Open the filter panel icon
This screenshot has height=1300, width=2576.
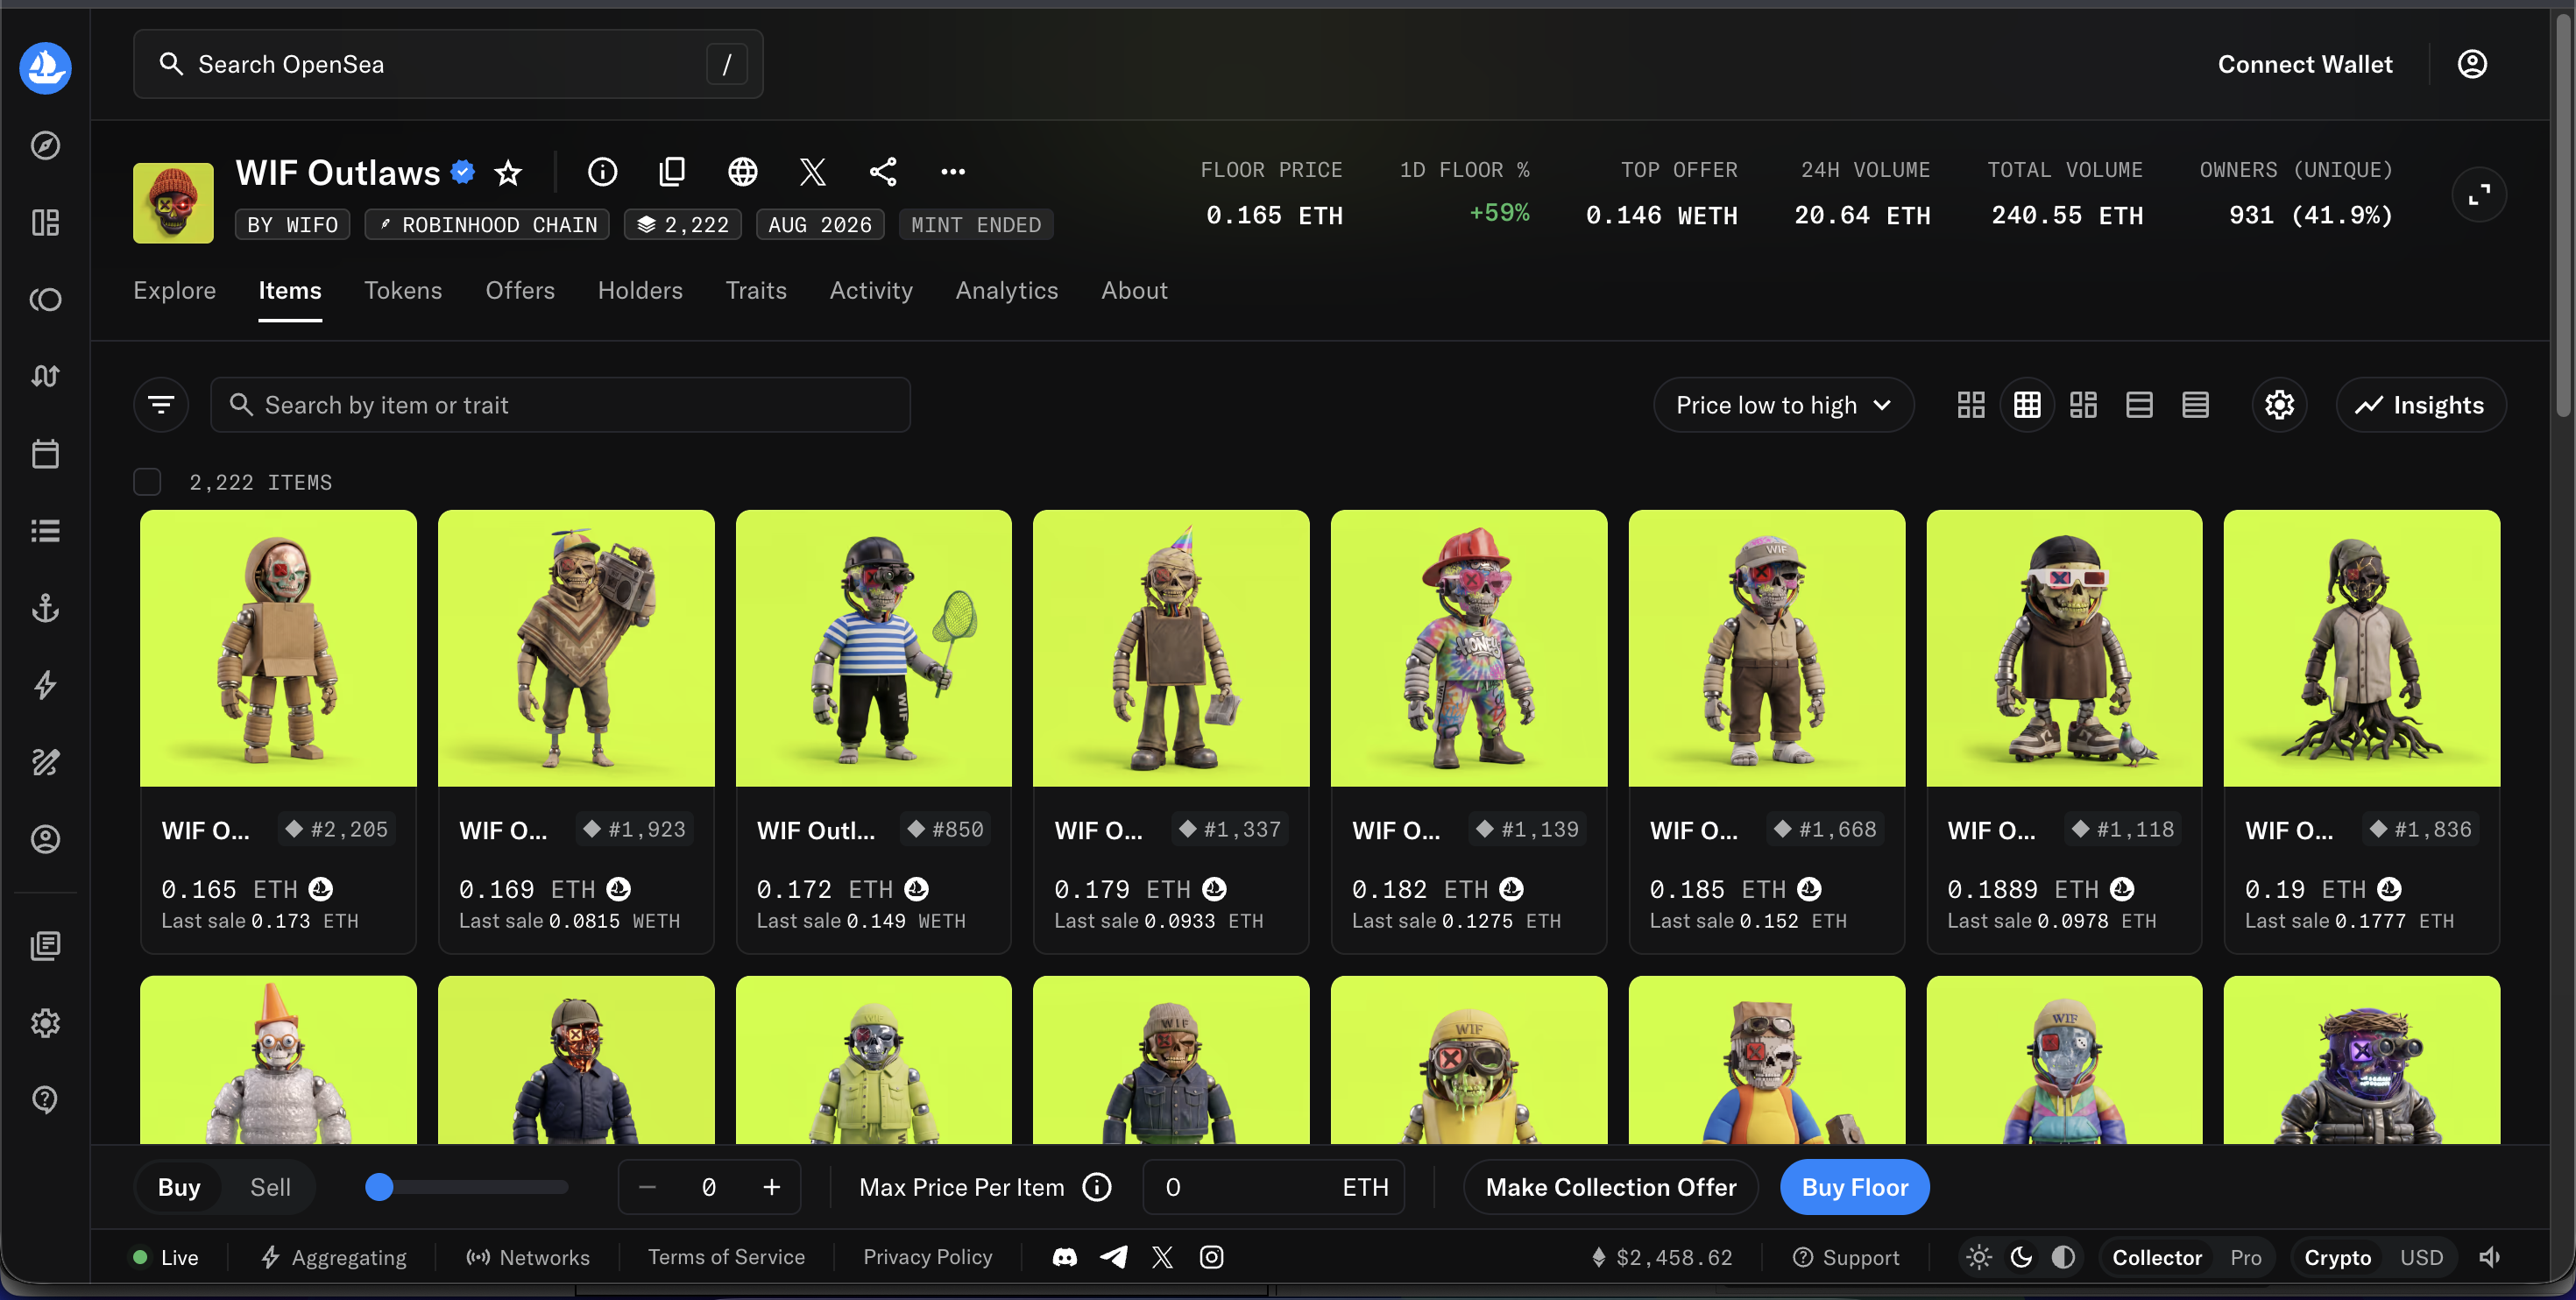(x=161, y=405)
